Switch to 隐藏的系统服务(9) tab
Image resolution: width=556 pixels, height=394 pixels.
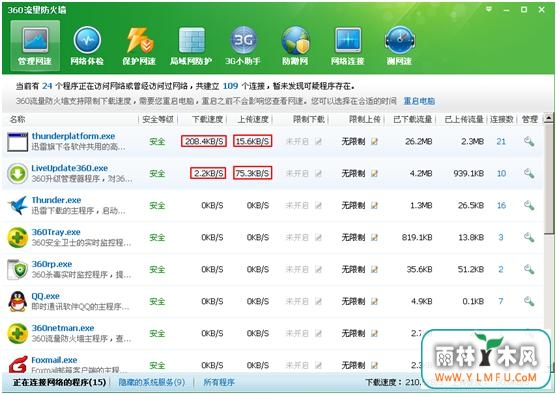(x=152, y=382)
